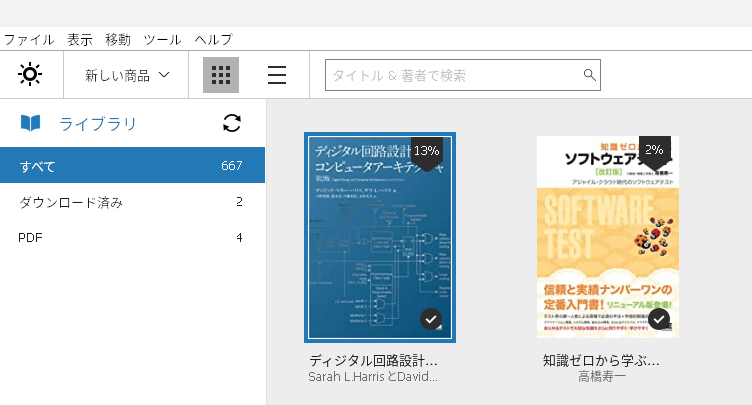Open the 移動 menu
Image resolution: width=752 pixels, height=405 pixels.
click(118, 39)
